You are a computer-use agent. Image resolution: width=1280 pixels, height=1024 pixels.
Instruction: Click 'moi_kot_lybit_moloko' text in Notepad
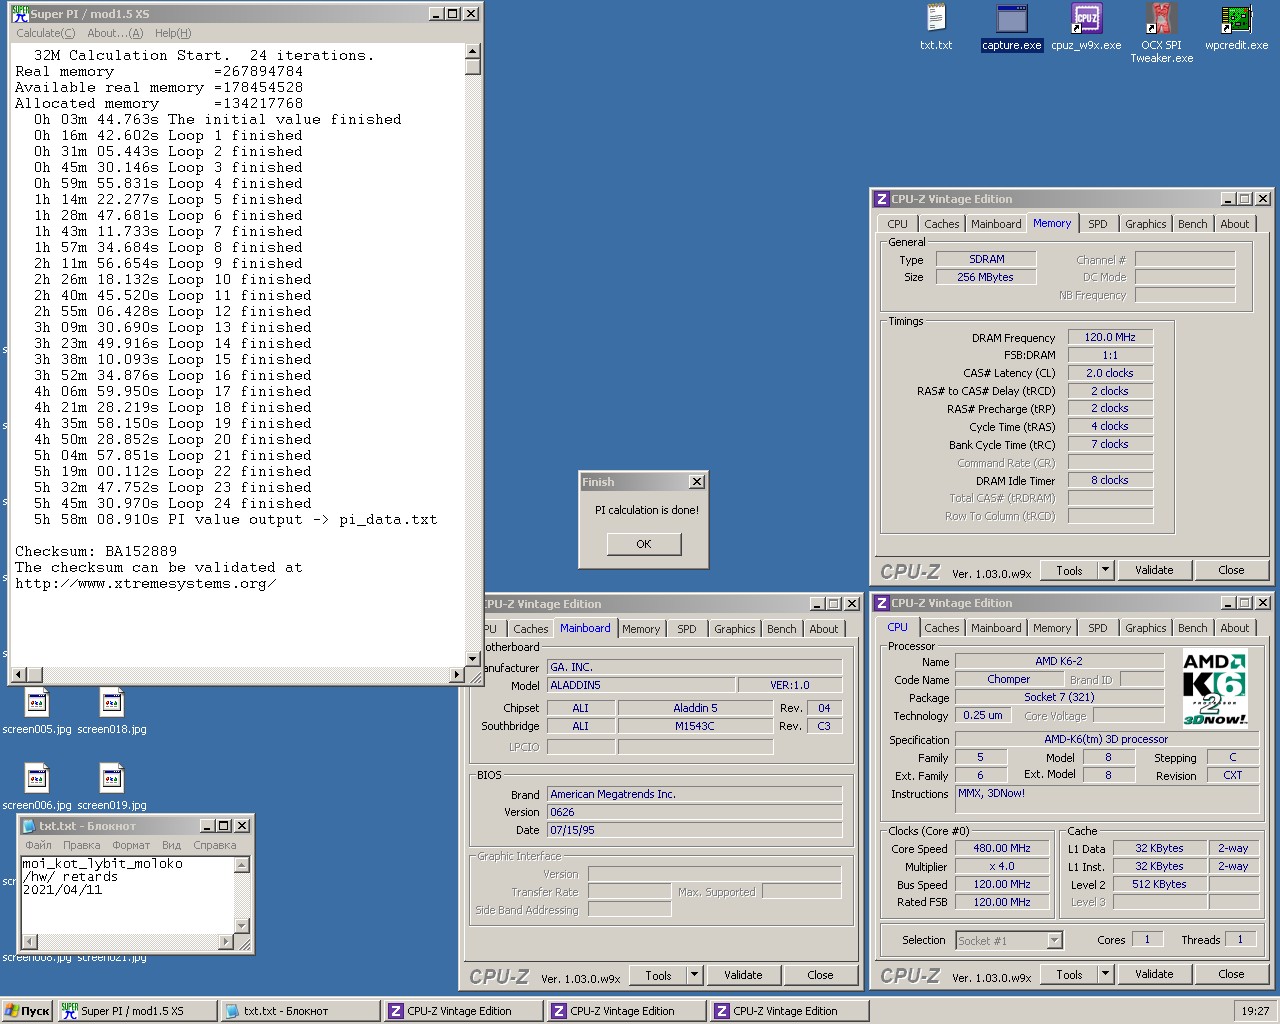coord(103,863)
